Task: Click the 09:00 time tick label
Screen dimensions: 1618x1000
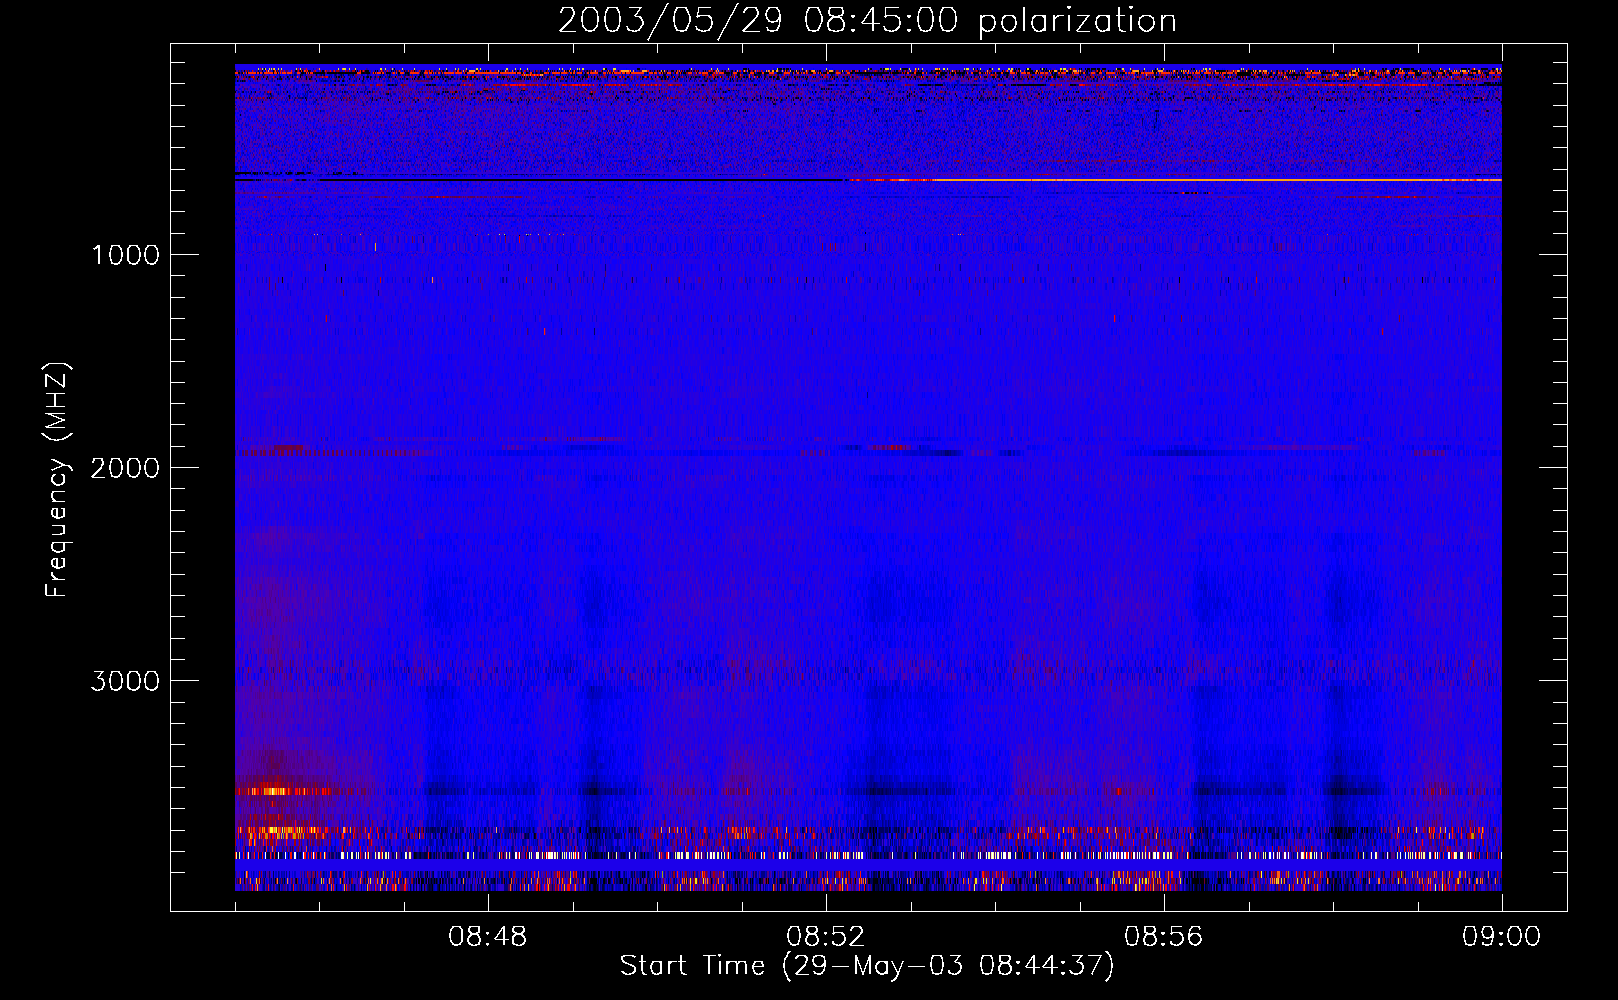Action: click(x=1502, y=937)
